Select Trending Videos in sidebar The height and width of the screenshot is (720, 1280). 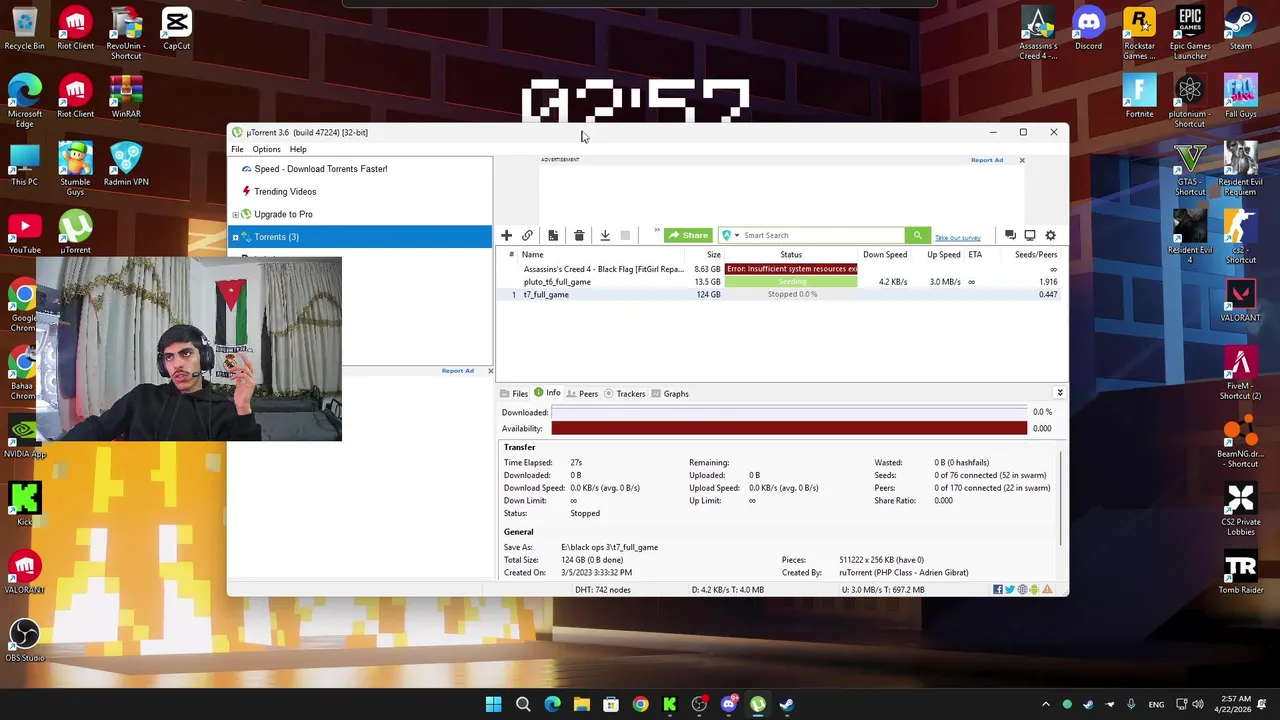[x=285, y=192]
